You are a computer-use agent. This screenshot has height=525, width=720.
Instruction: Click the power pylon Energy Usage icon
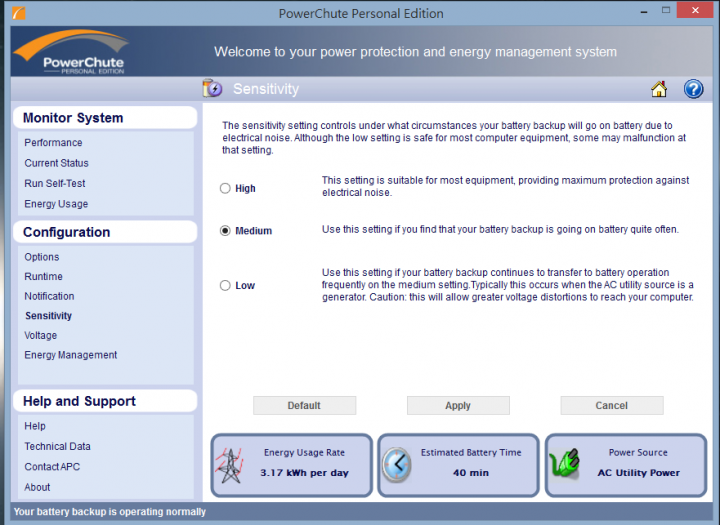[230, 465]
